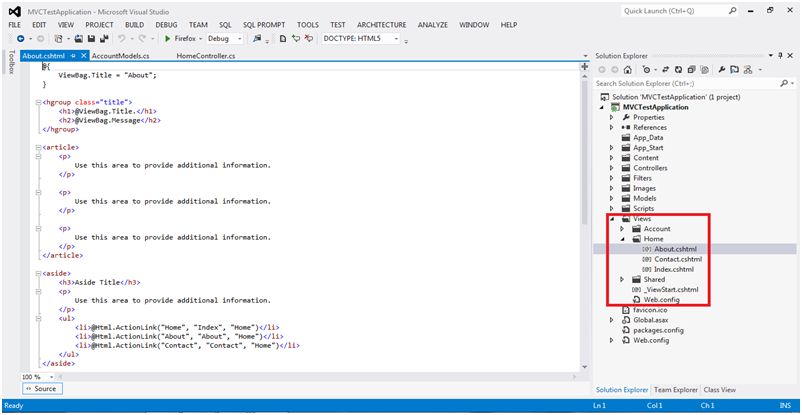
Task: Switch to the AccountModels.cs tab
Action: pos(121,55)
